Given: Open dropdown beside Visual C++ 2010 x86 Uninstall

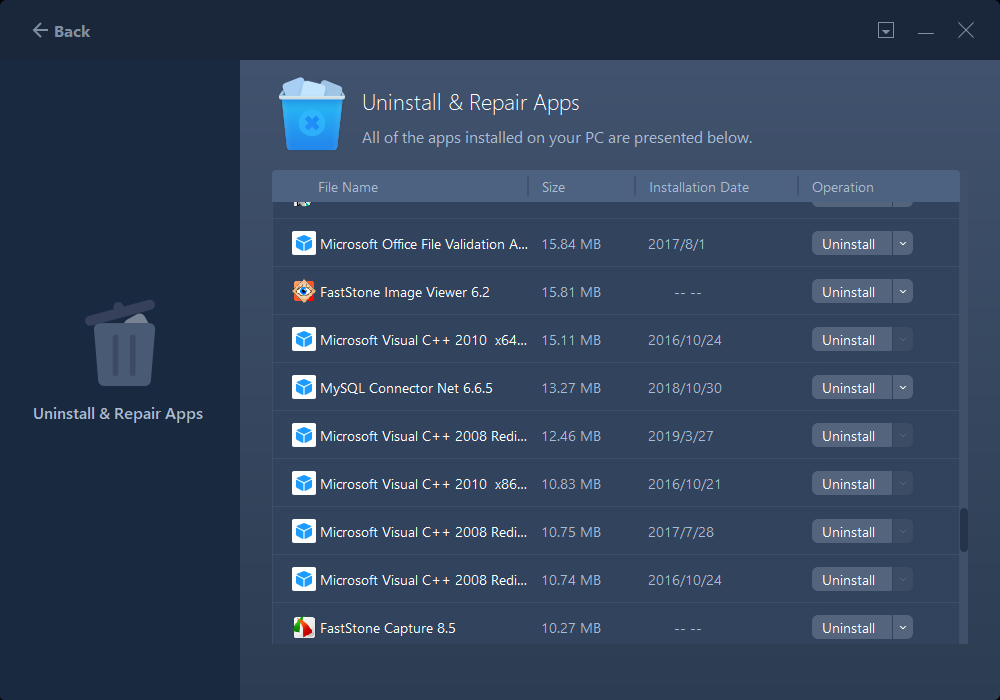Looking at the screenshot, I should click(x=902, y=484).
